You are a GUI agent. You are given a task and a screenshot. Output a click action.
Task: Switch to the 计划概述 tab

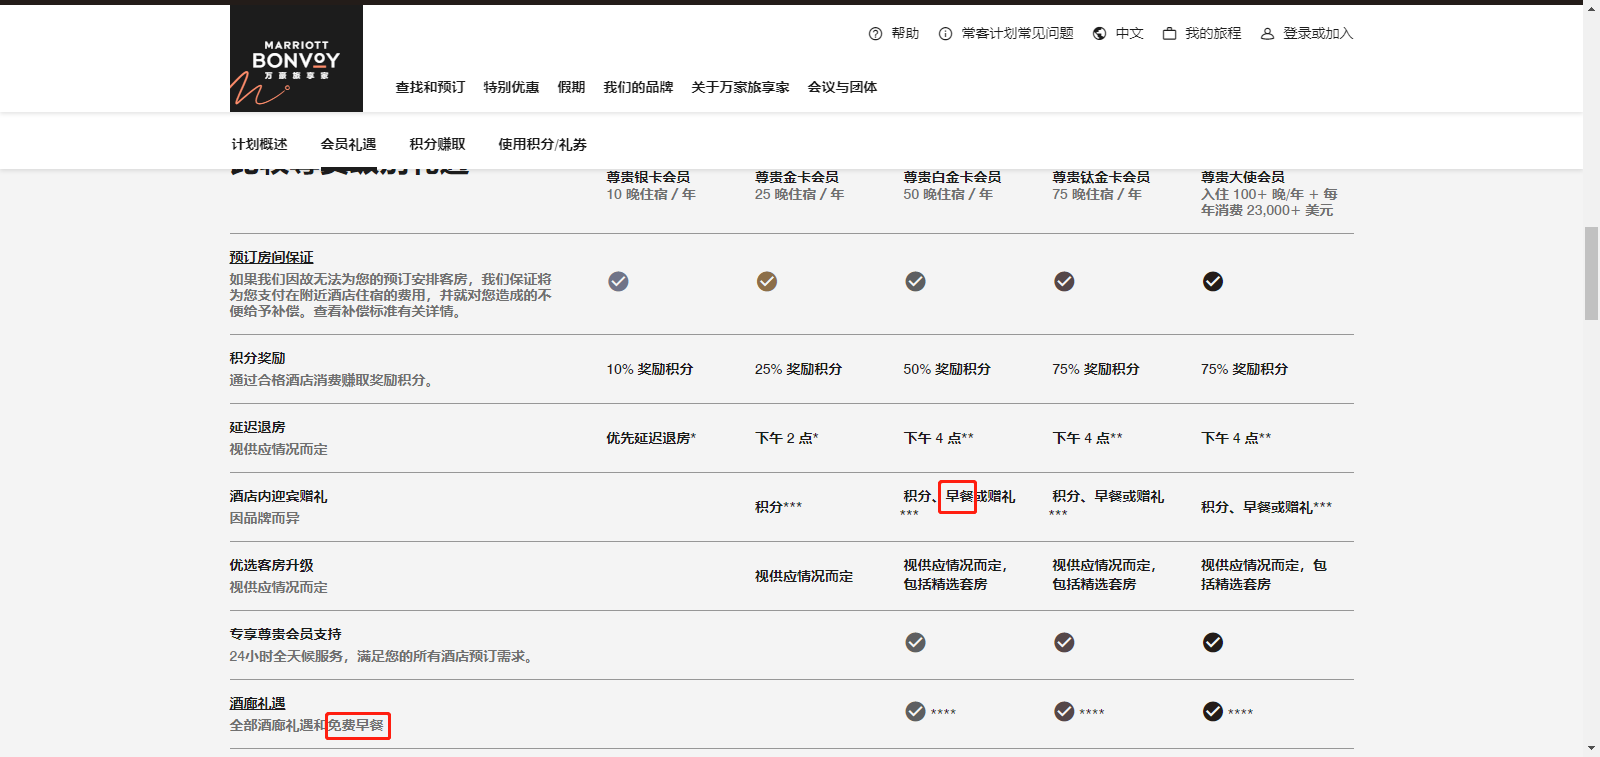pyautogui.click(x=260, y=145)
